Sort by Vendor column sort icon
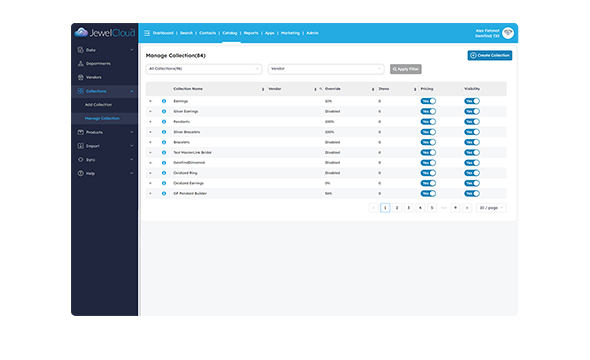Viewport: 590px width, 360px height. tap(315, 89)
